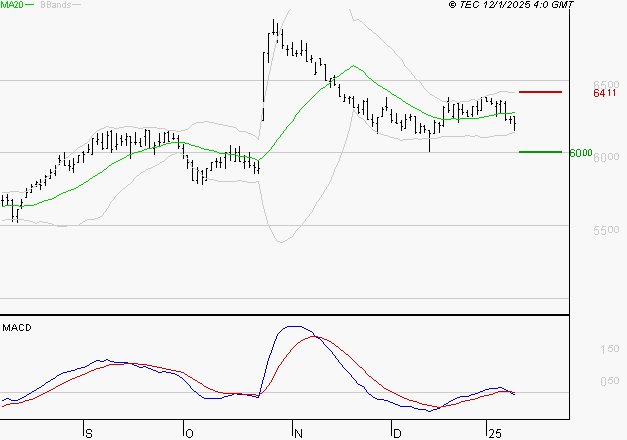
Task: Click the MACD panel label
Action: 17,328
